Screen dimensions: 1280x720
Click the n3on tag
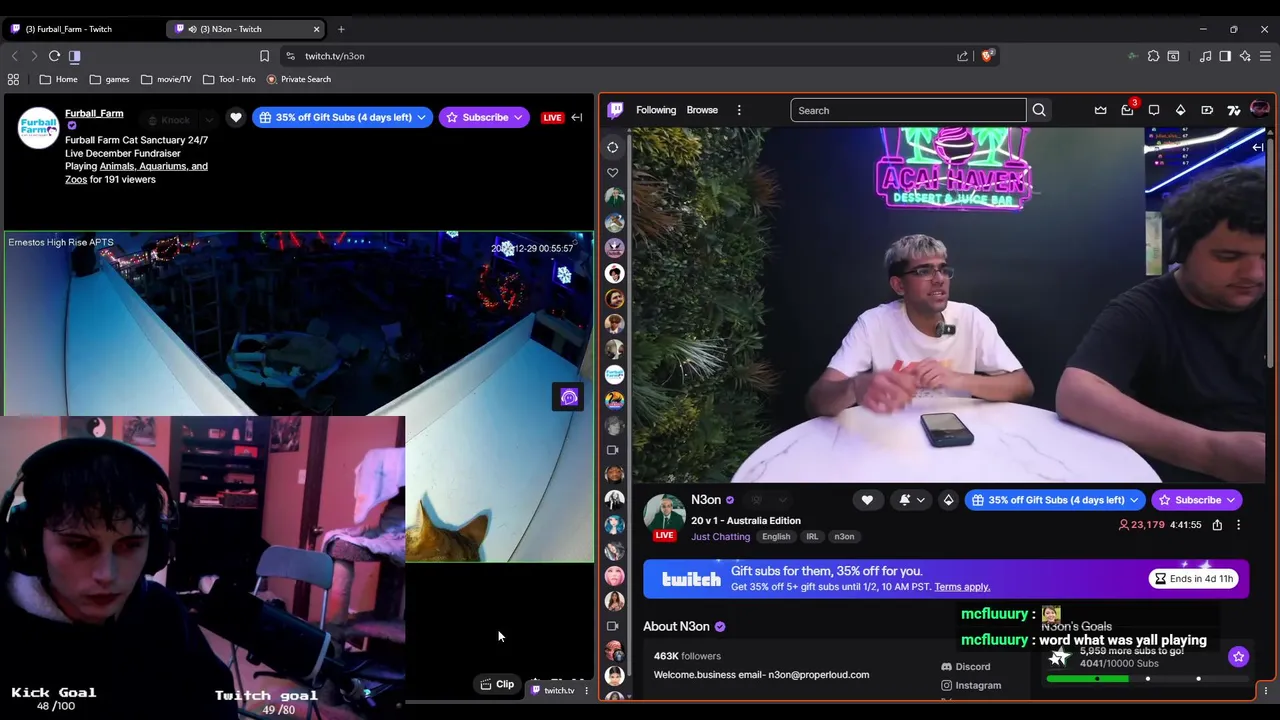844,537
